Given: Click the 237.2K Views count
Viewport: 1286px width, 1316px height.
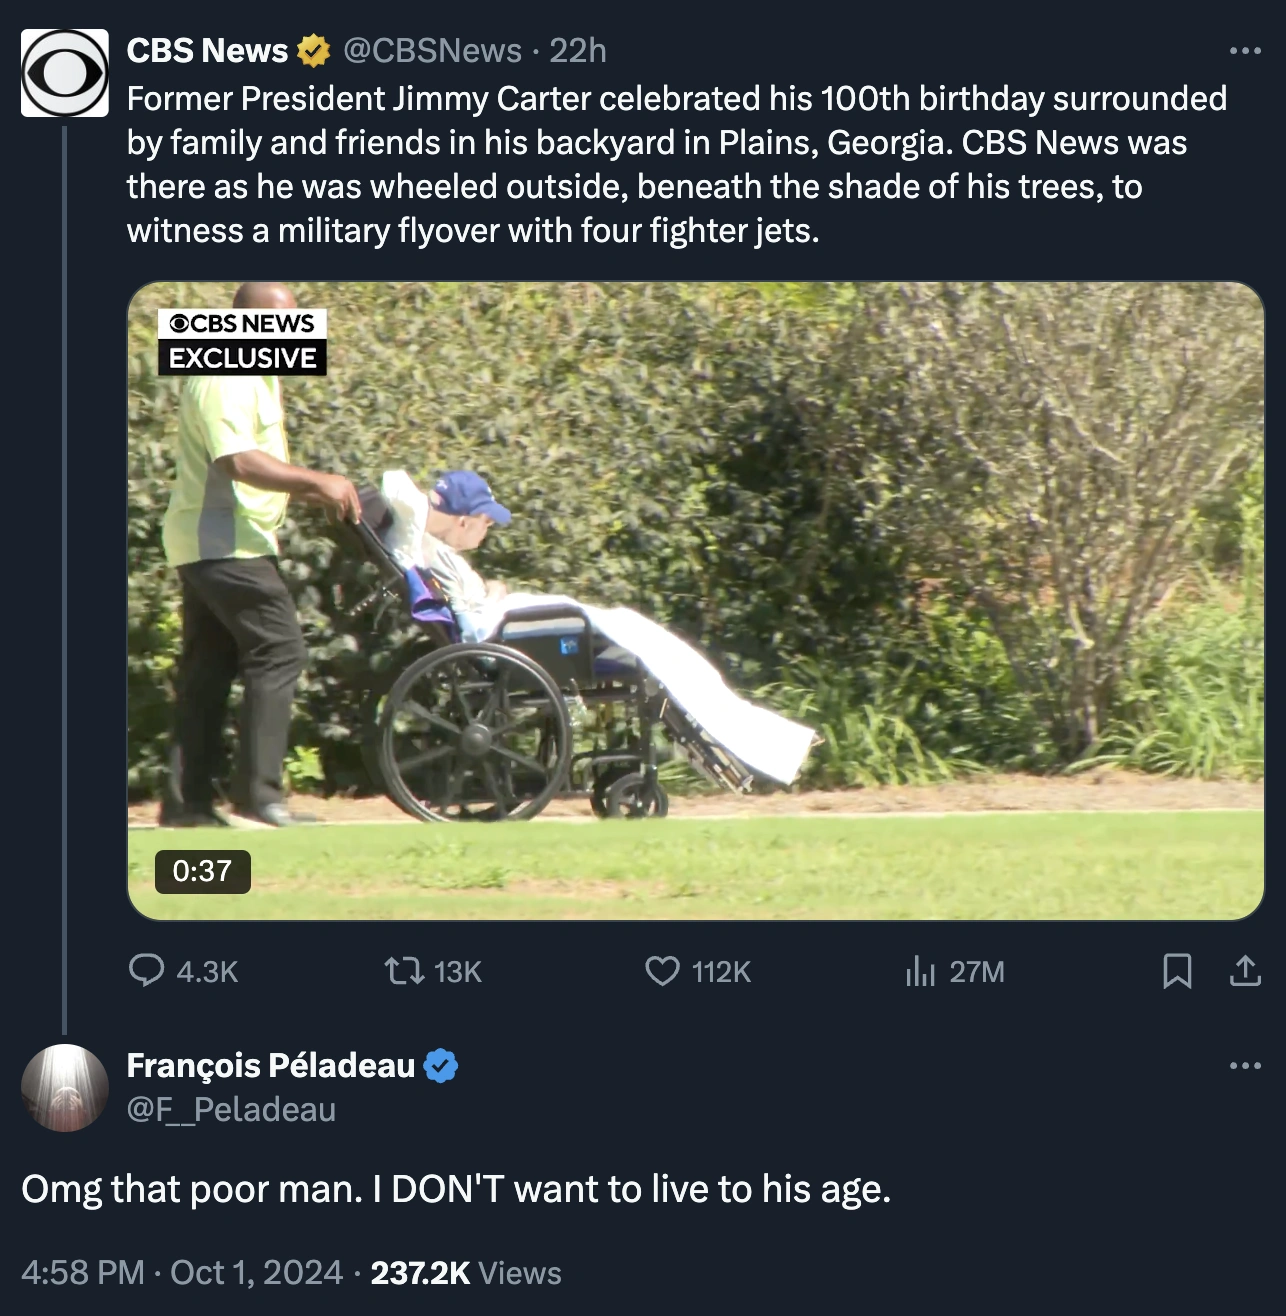Looking at the screenshot, I should [x=465, y=1272].
